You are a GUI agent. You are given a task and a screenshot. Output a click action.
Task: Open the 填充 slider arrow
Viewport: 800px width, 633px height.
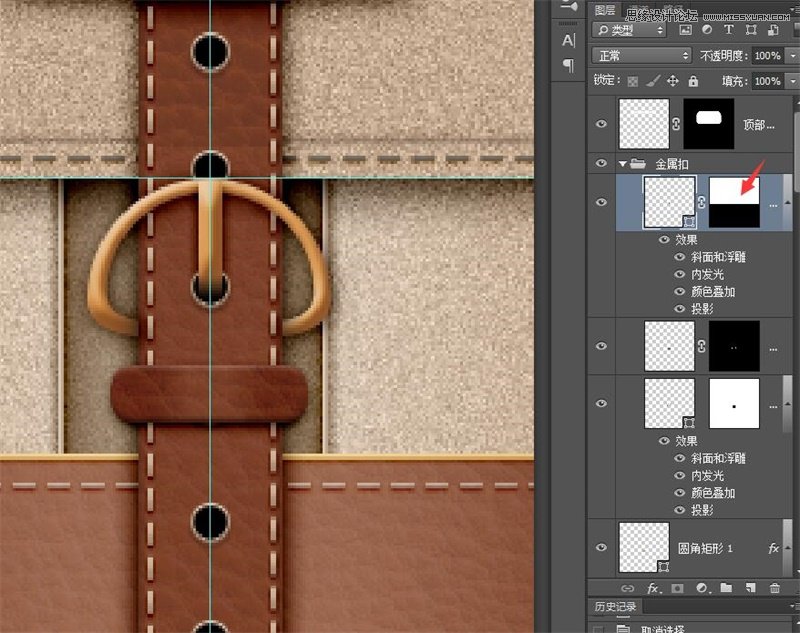click(792, 81)
